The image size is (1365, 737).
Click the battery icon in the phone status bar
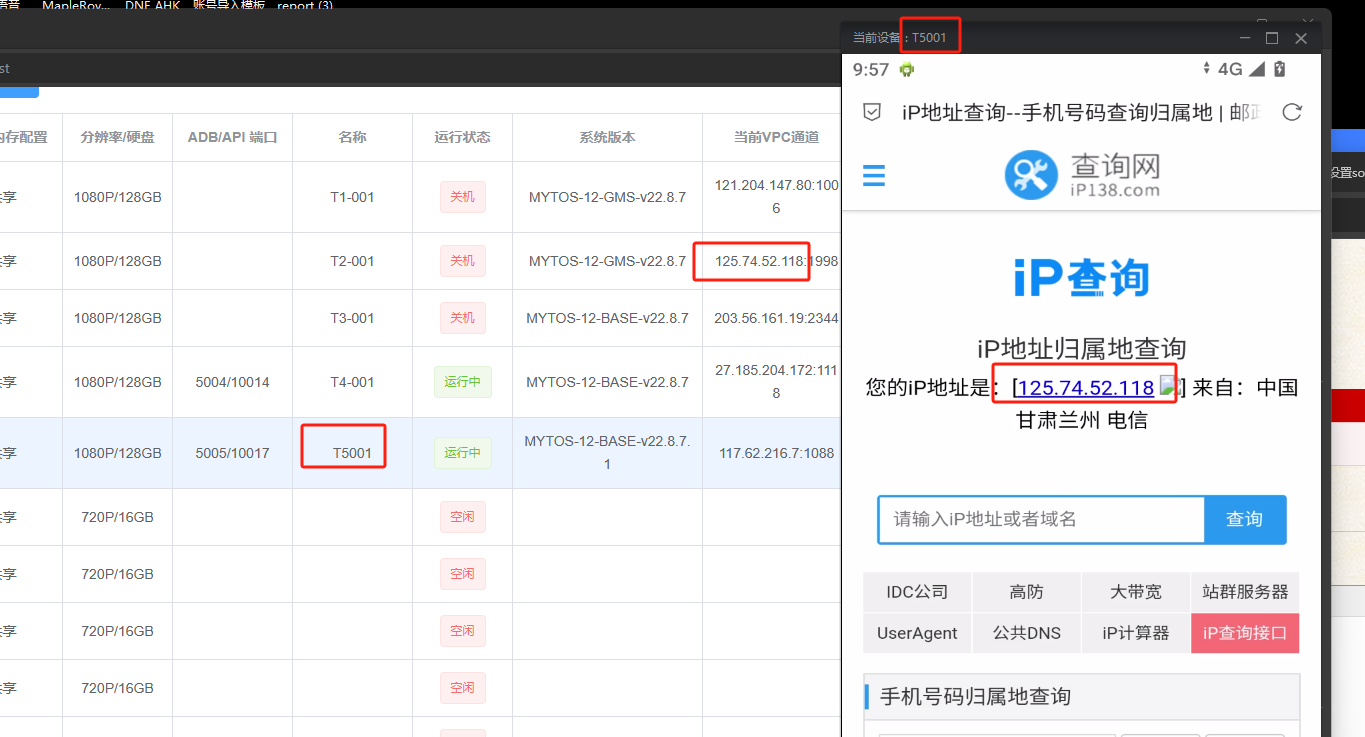coord(1279,69)
